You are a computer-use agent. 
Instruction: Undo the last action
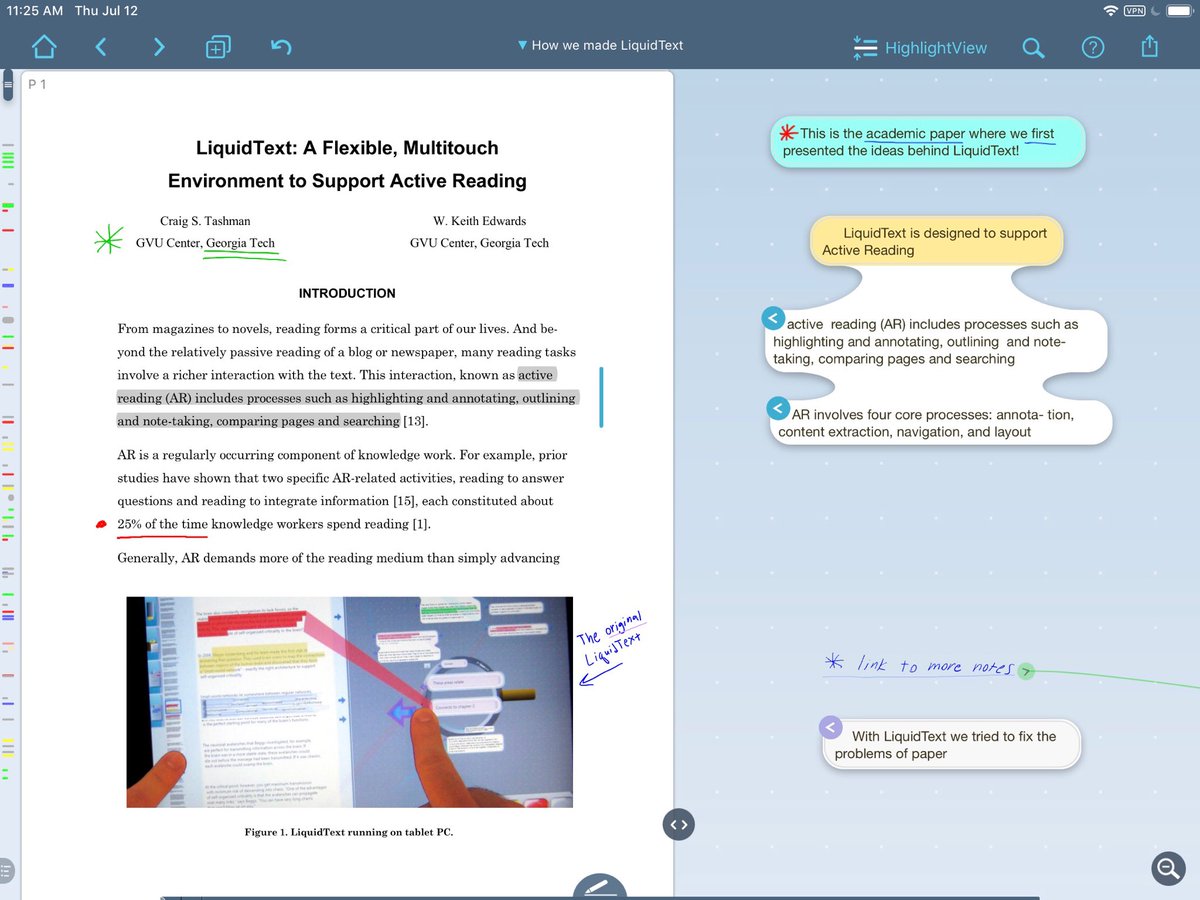pyautogui.click(x=281, y=46)
